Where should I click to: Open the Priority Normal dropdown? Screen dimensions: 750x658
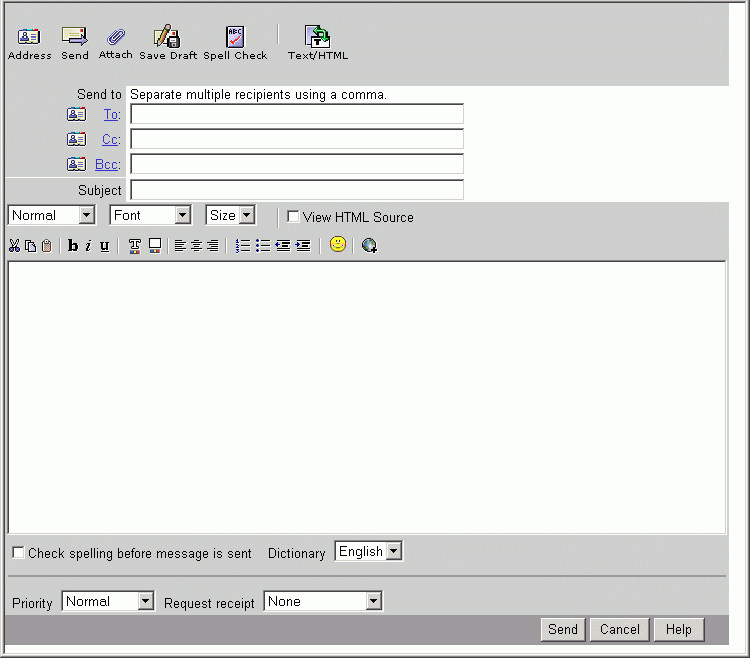point(108,601)
